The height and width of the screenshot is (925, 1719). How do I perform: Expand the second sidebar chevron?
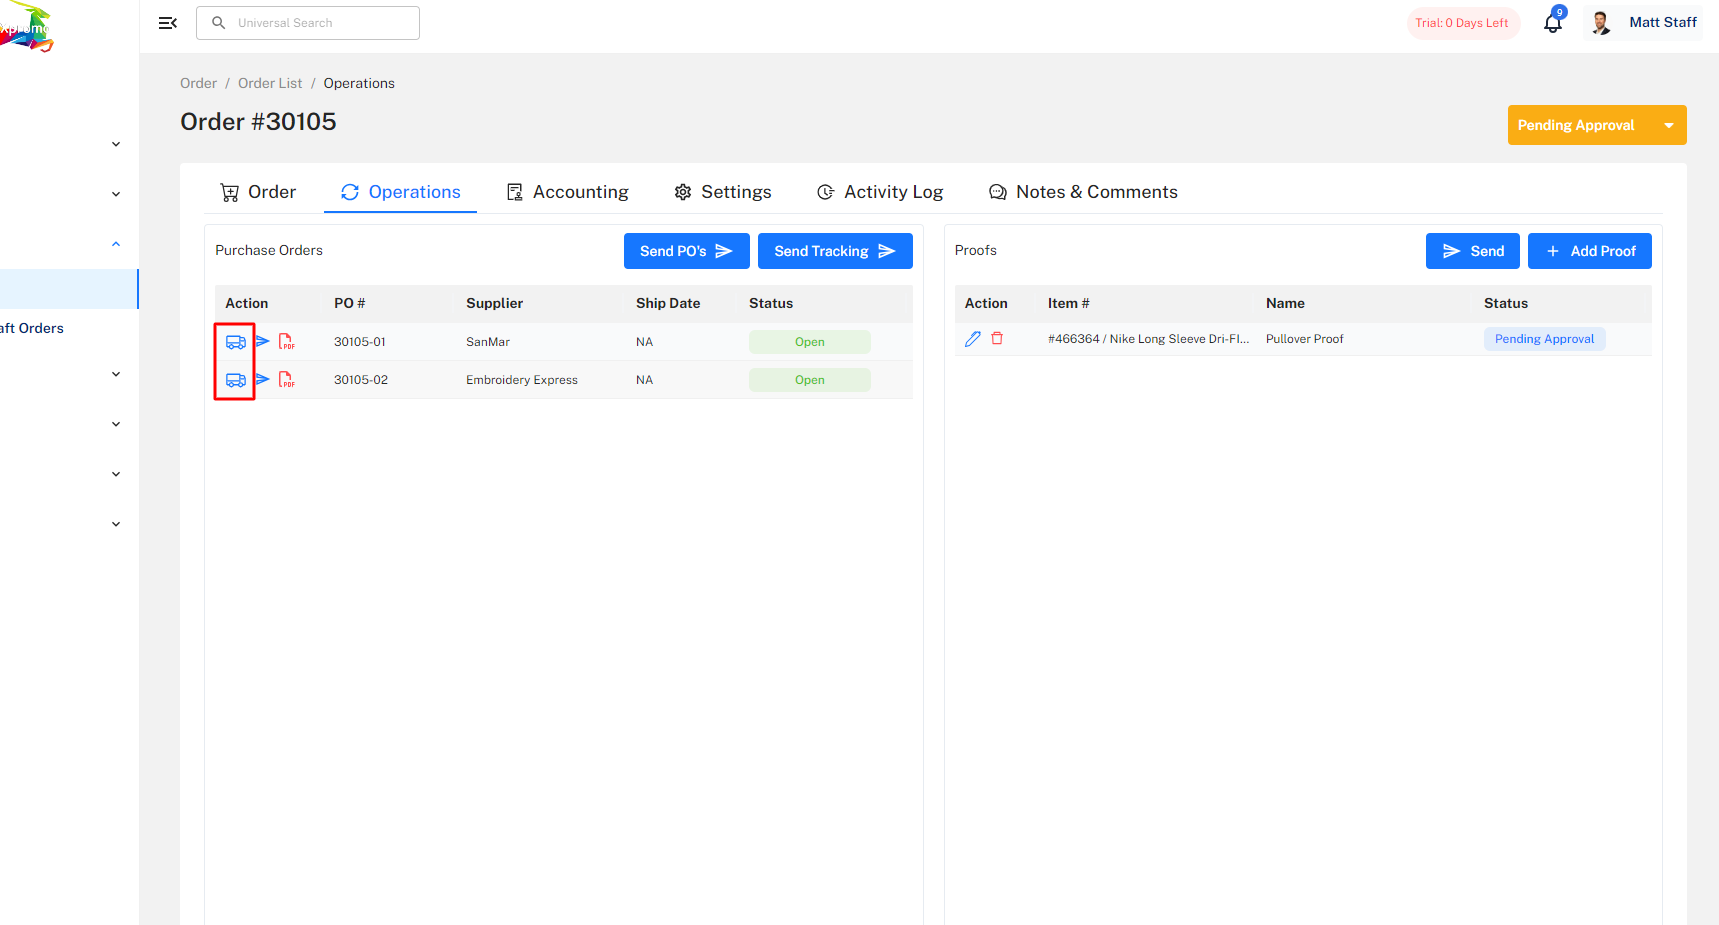click(x=116, y=194)
